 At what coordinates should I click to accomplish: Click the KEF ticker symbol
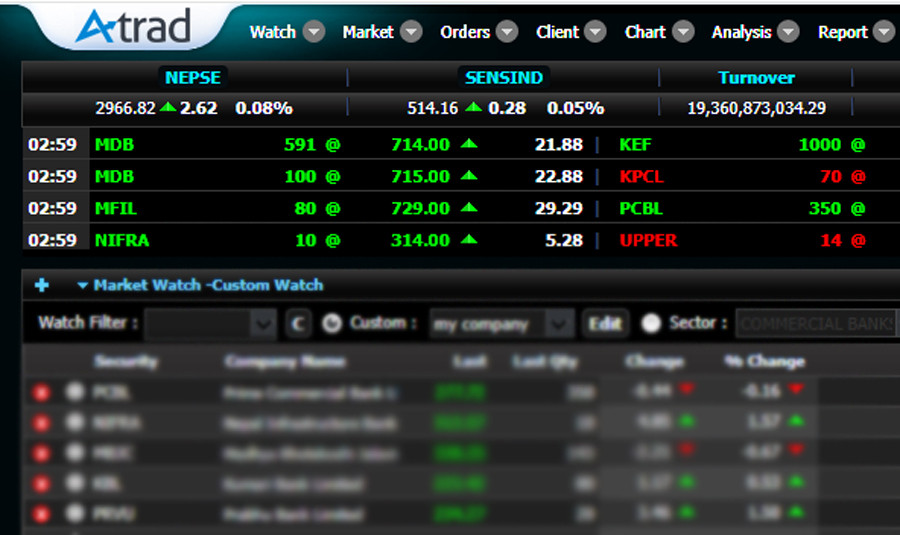pos(635,145)
